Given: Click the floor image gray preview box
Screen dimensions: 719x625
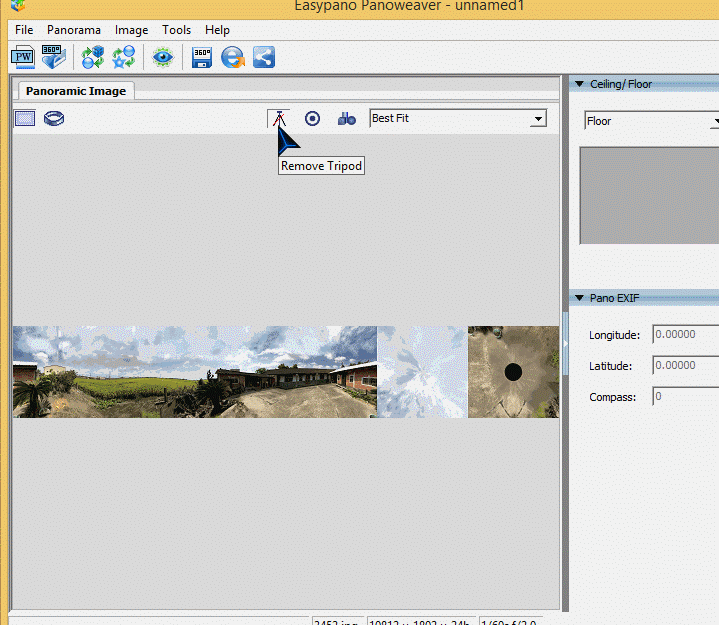Looking at the screenshot, I should coord(650,195).
